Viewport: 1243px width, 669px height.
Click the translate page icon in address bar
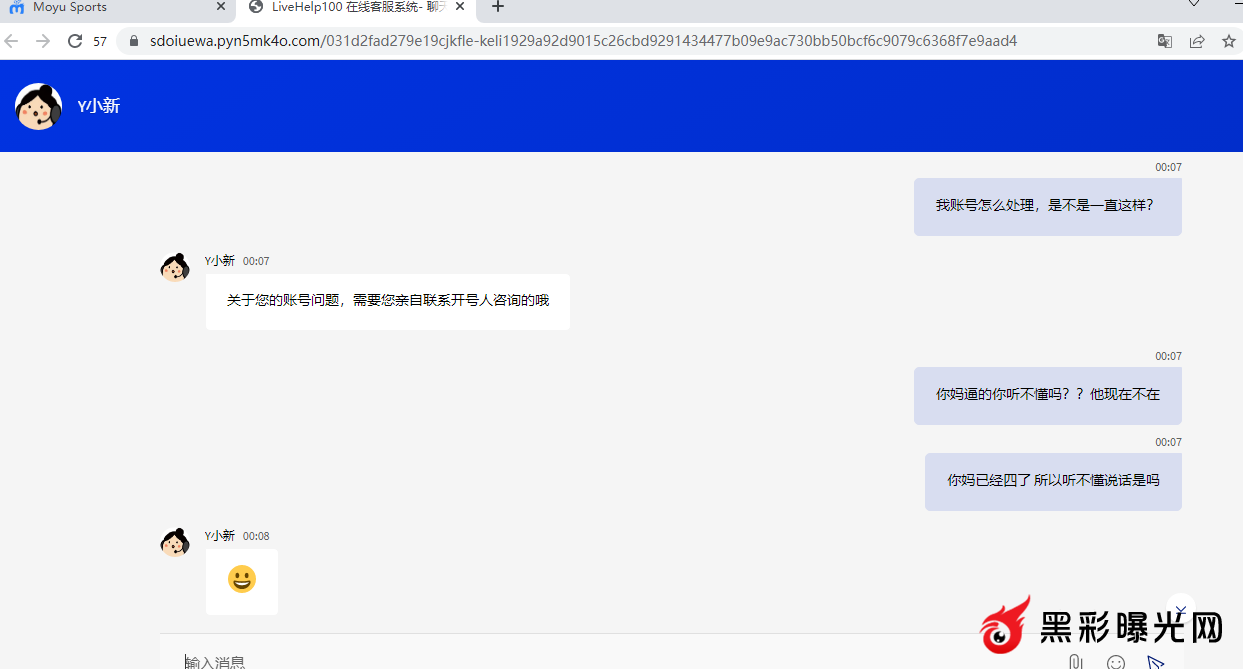pyautogui.click(x=1165, y=41)
